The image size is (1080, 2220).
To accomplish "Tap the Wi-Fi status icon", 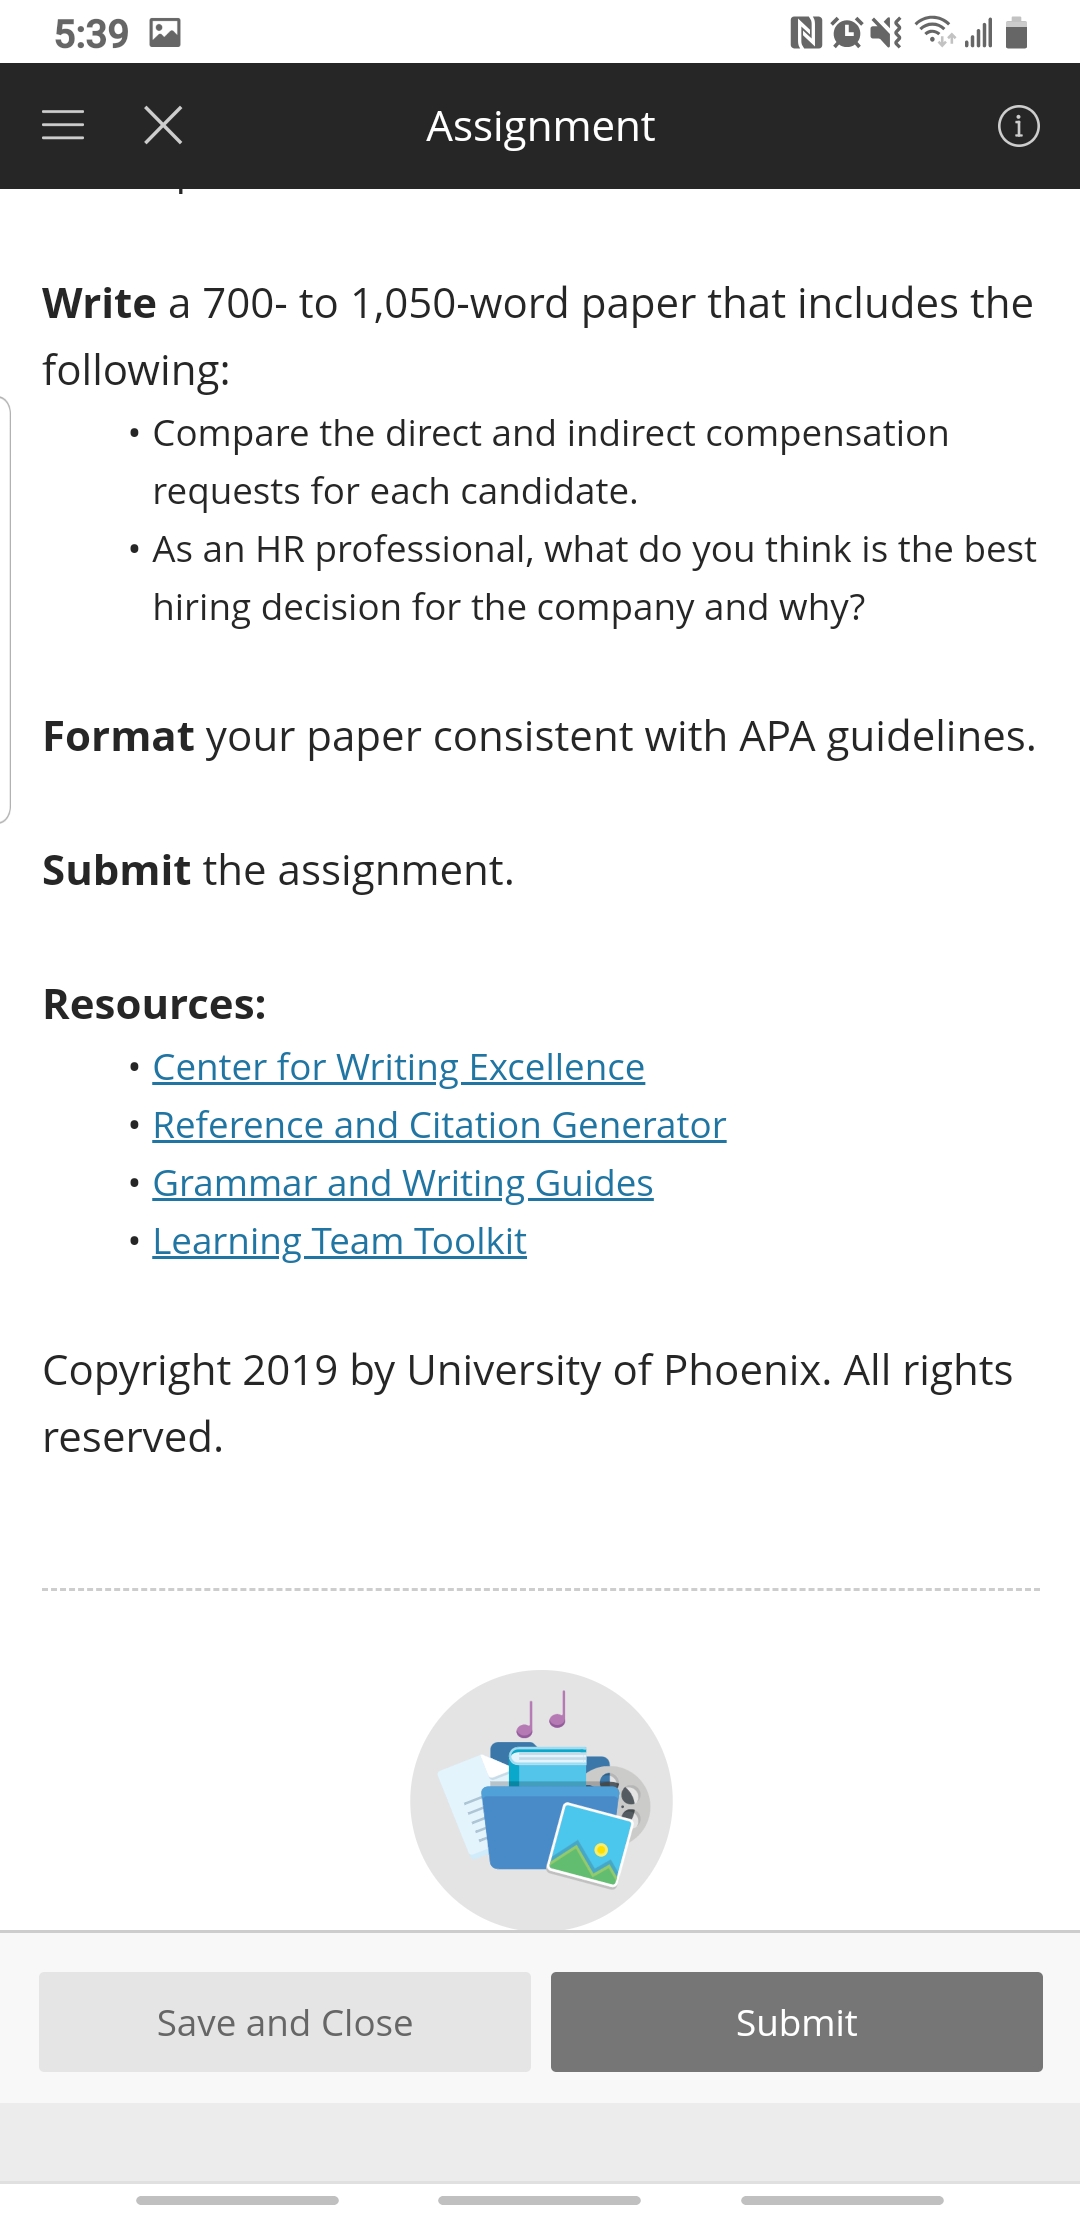I will point(934,33).
